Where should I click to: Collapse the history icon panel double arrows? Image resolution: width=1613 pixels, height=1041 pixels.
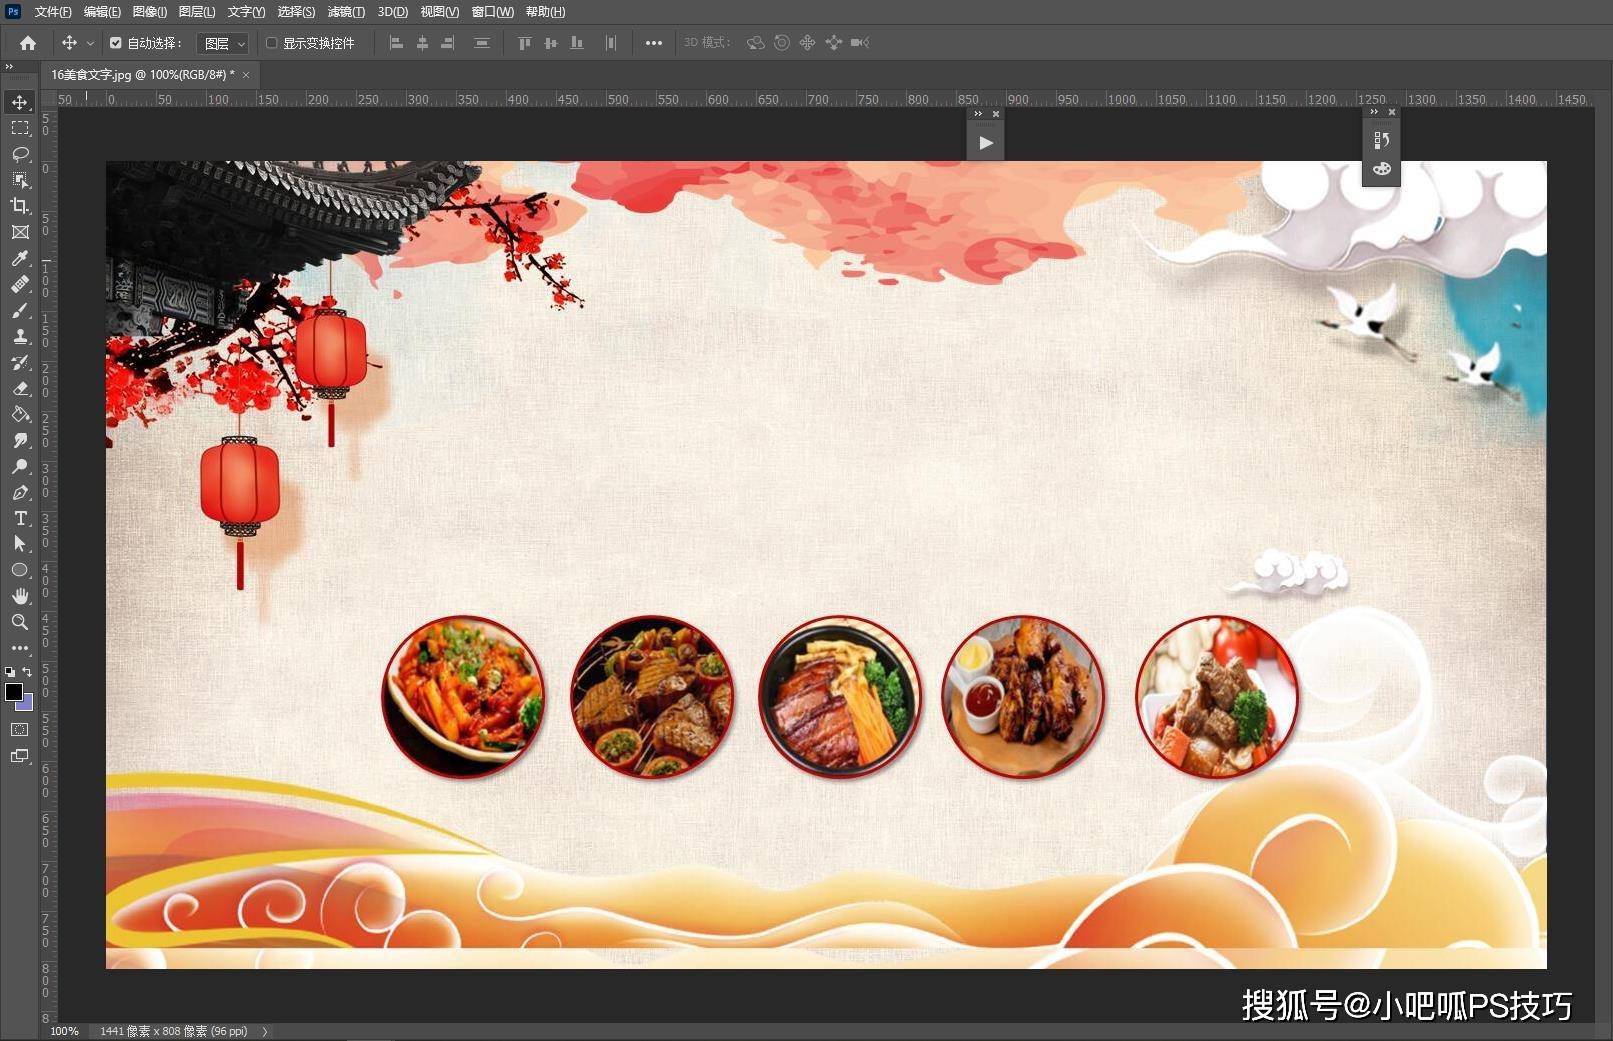pyautogui.click(x=1374, y=112)
